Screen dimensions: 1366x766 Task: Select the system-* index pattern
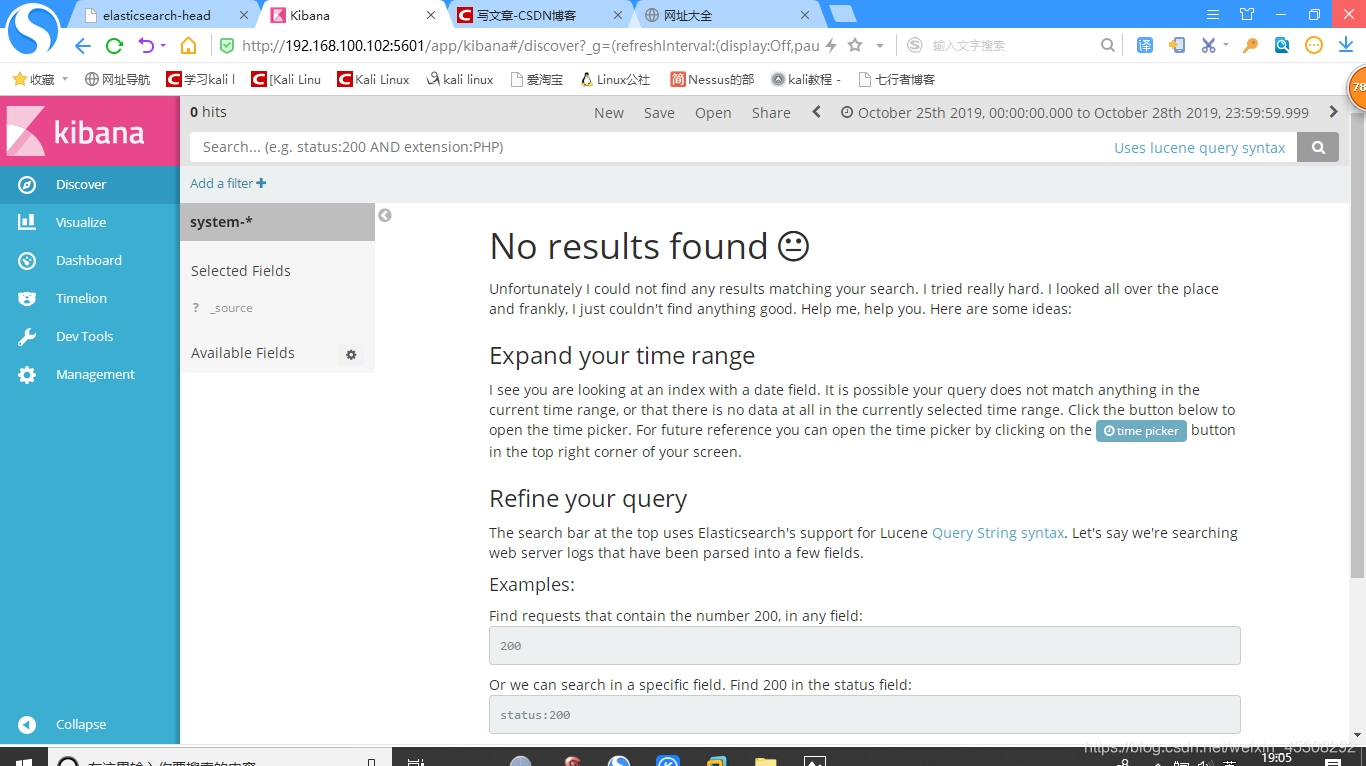pyautogui.click(x=277, y=222)
